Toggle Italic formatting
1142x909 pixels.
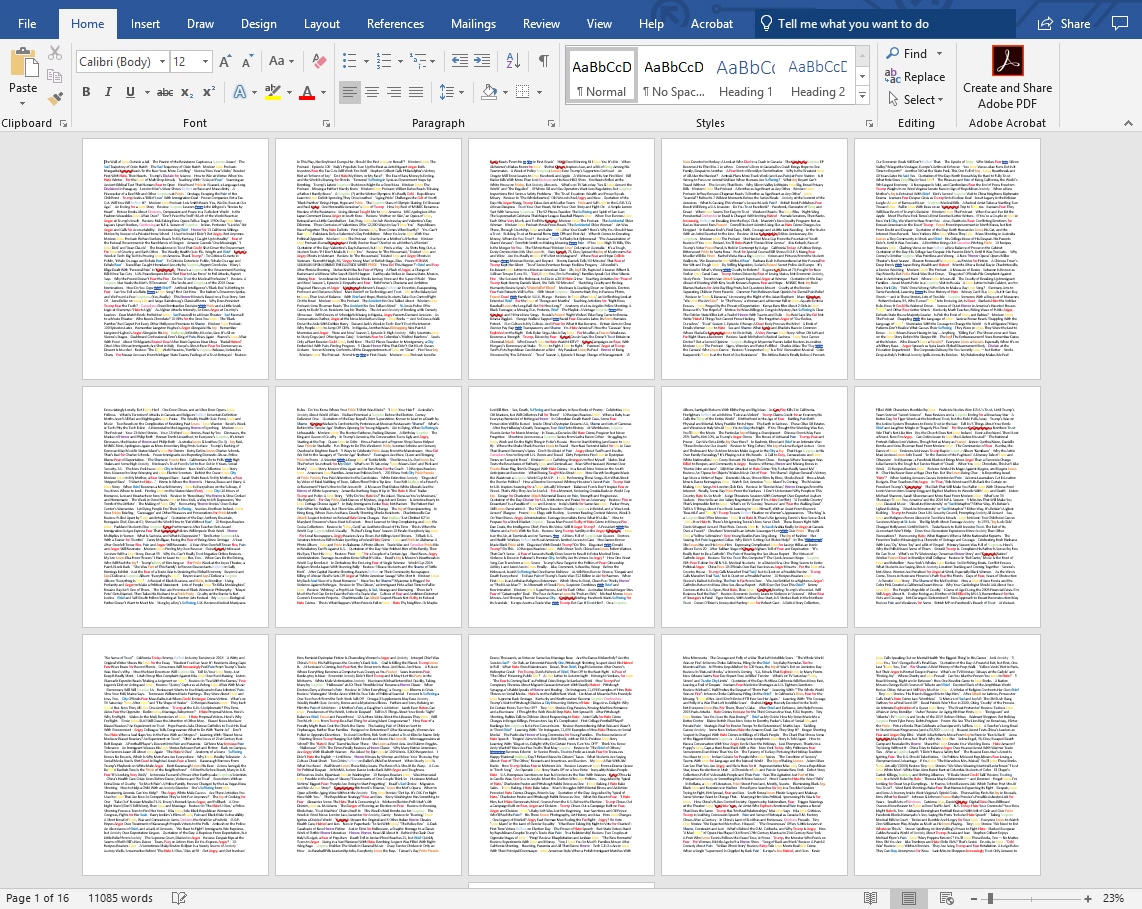[x=108, y=92]
